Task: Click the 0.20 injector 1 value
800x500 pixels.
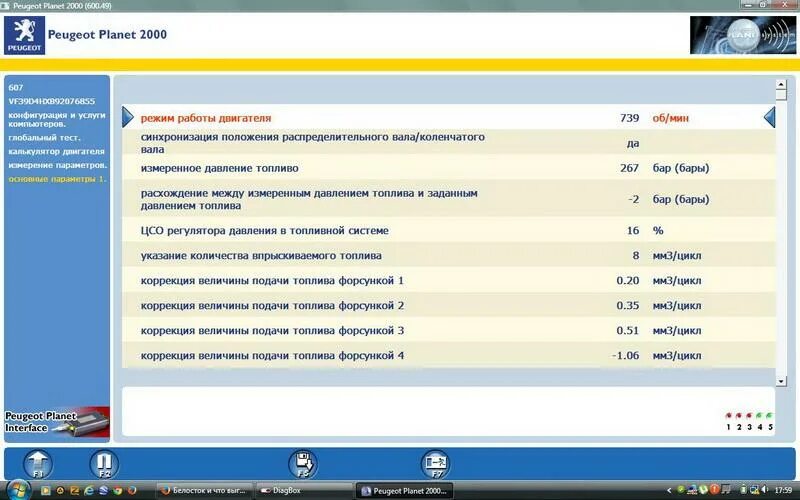Action: tap(628, 281)
